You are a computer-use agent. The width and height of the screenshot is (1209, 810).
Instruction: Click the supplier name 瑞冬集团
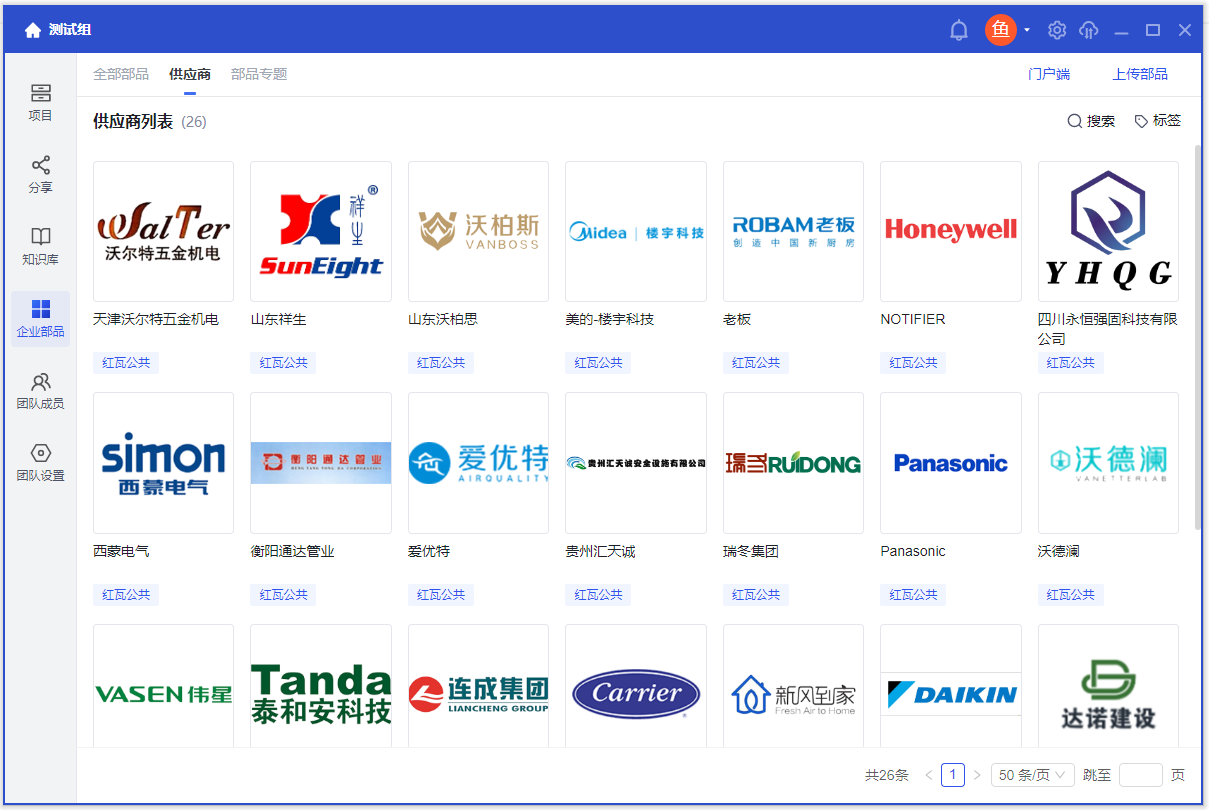(x=751, y=551)
